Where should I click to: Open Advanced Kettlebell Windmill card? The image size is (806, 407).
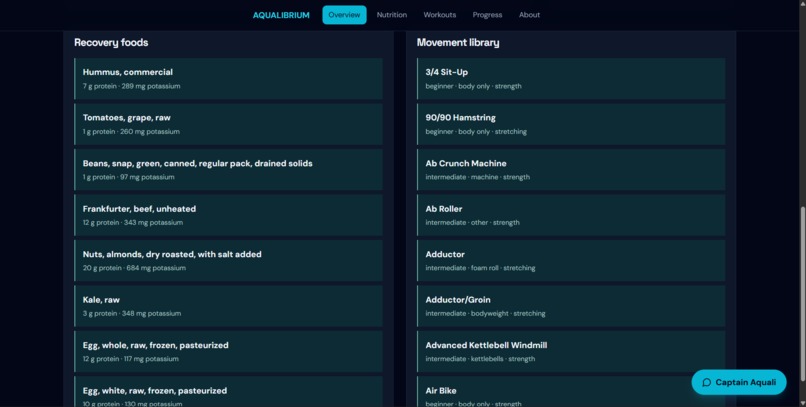571,352
